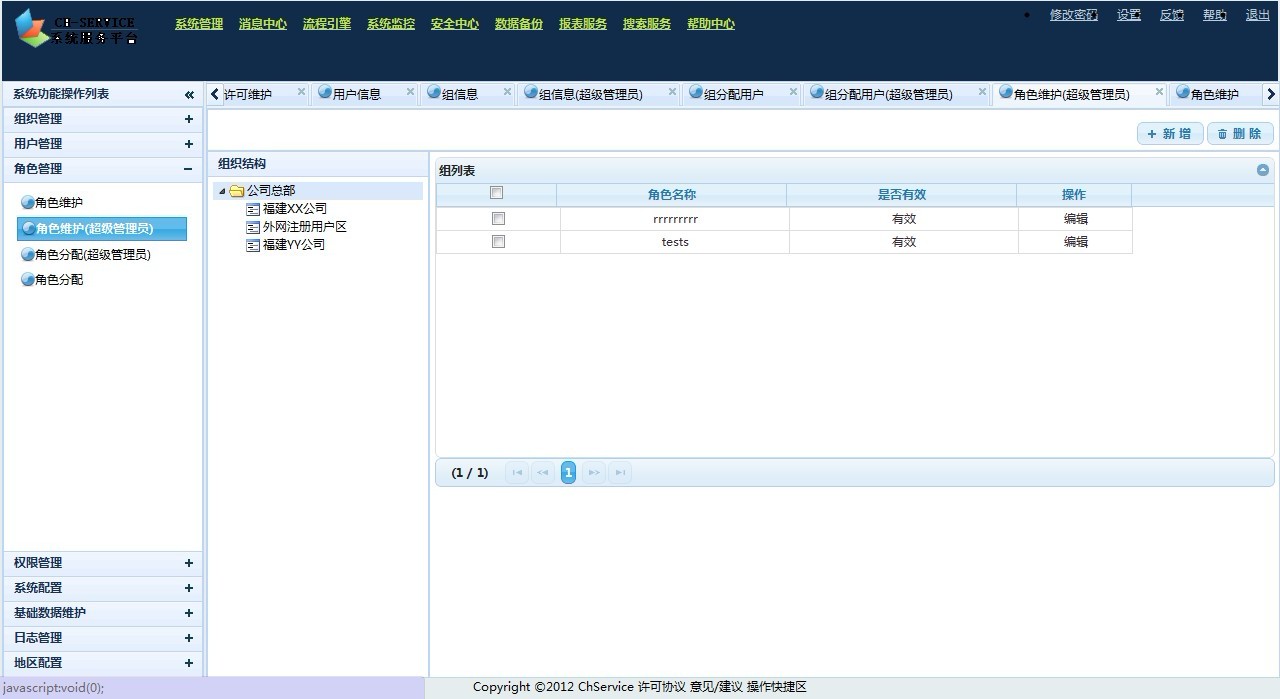Click the 修改密码 link
The width and height of the screenshot is (1280, 699).
(x=1074, y=15)
